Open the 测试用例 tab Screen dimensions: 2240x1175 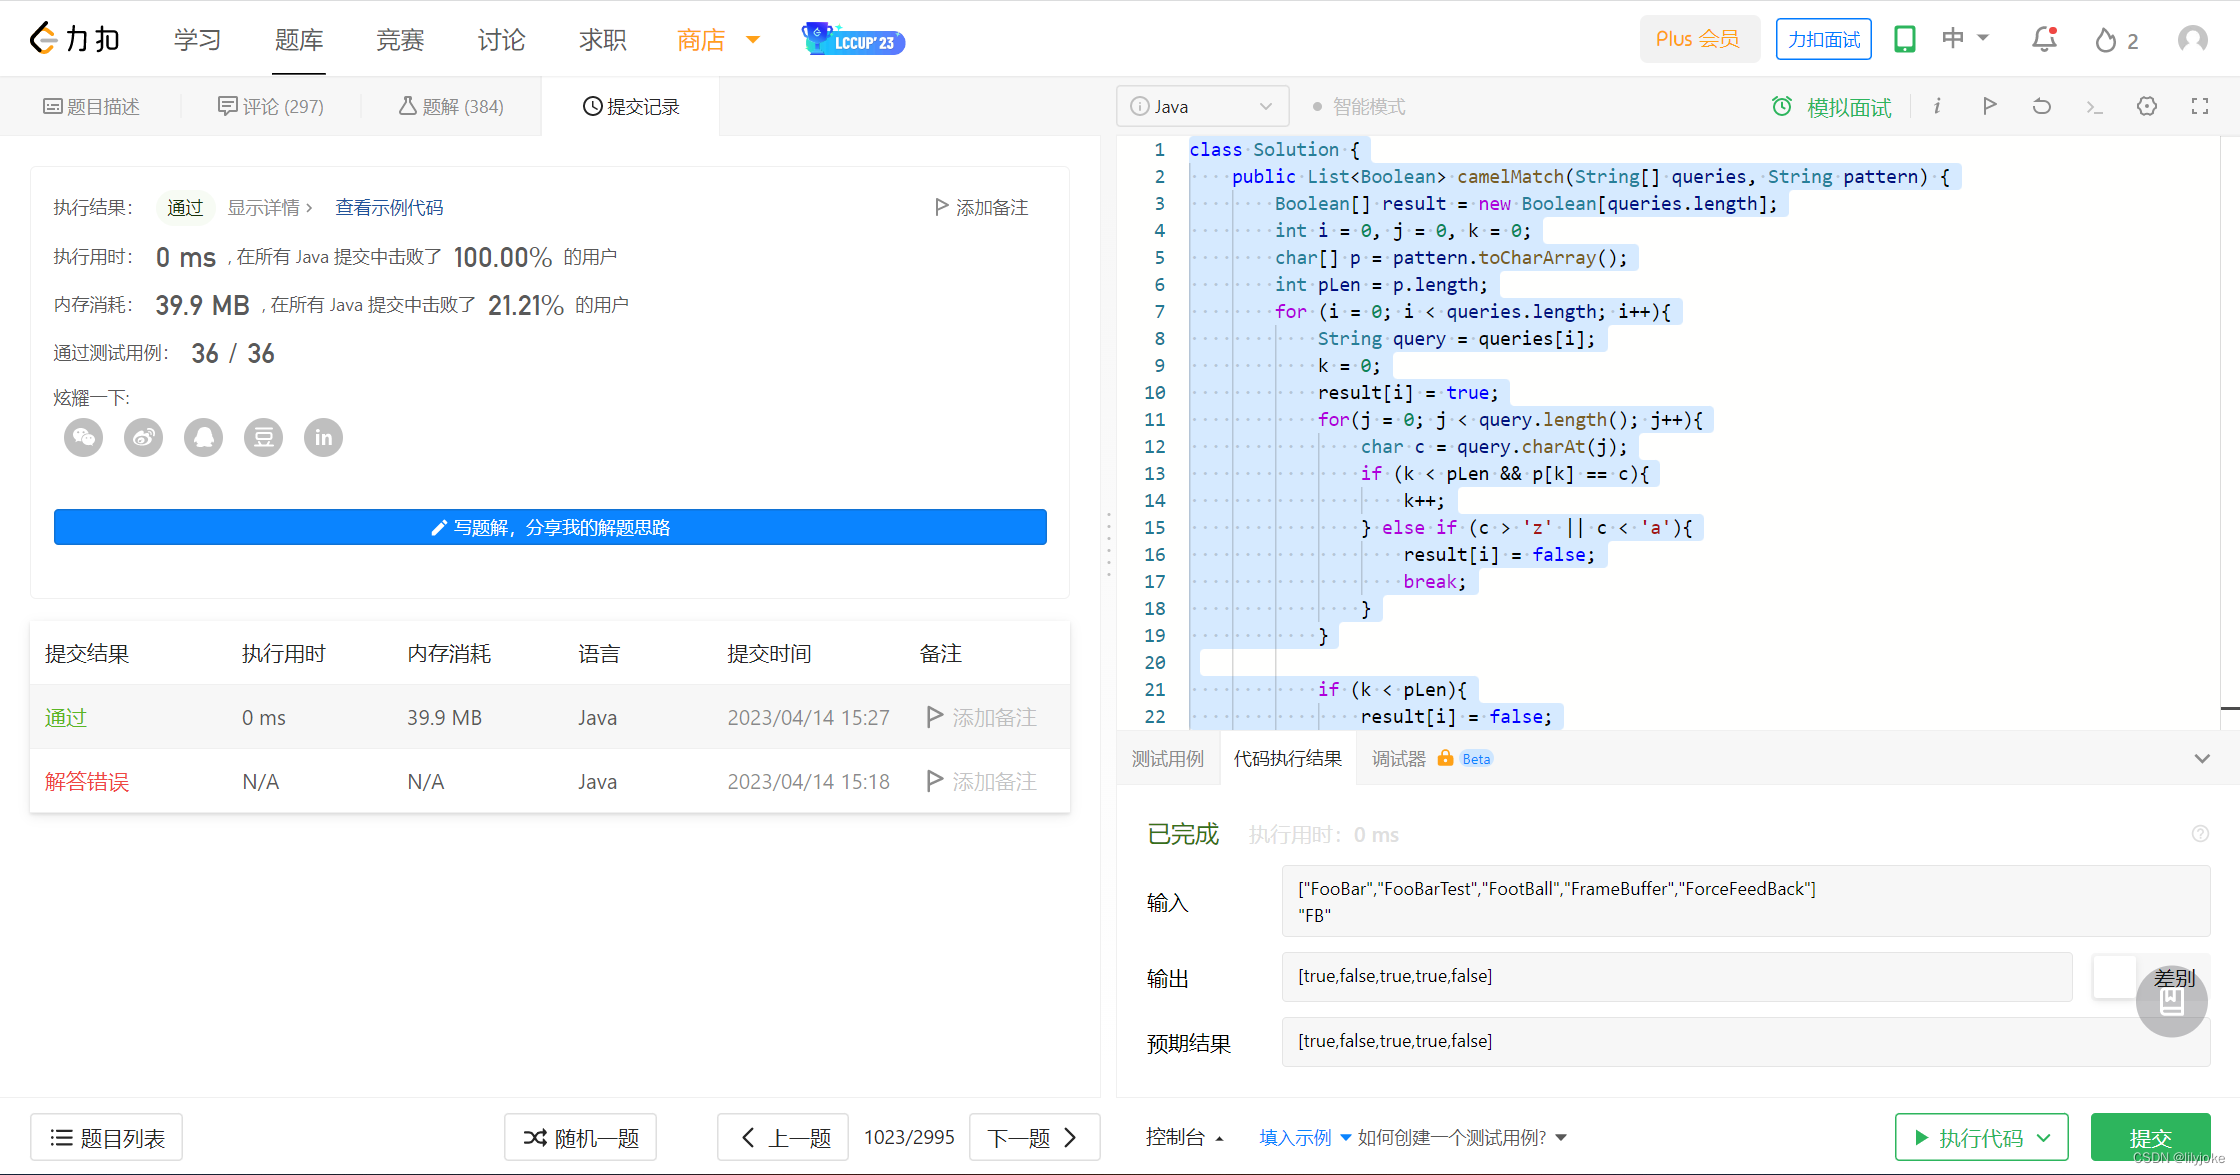[1167, 758]
